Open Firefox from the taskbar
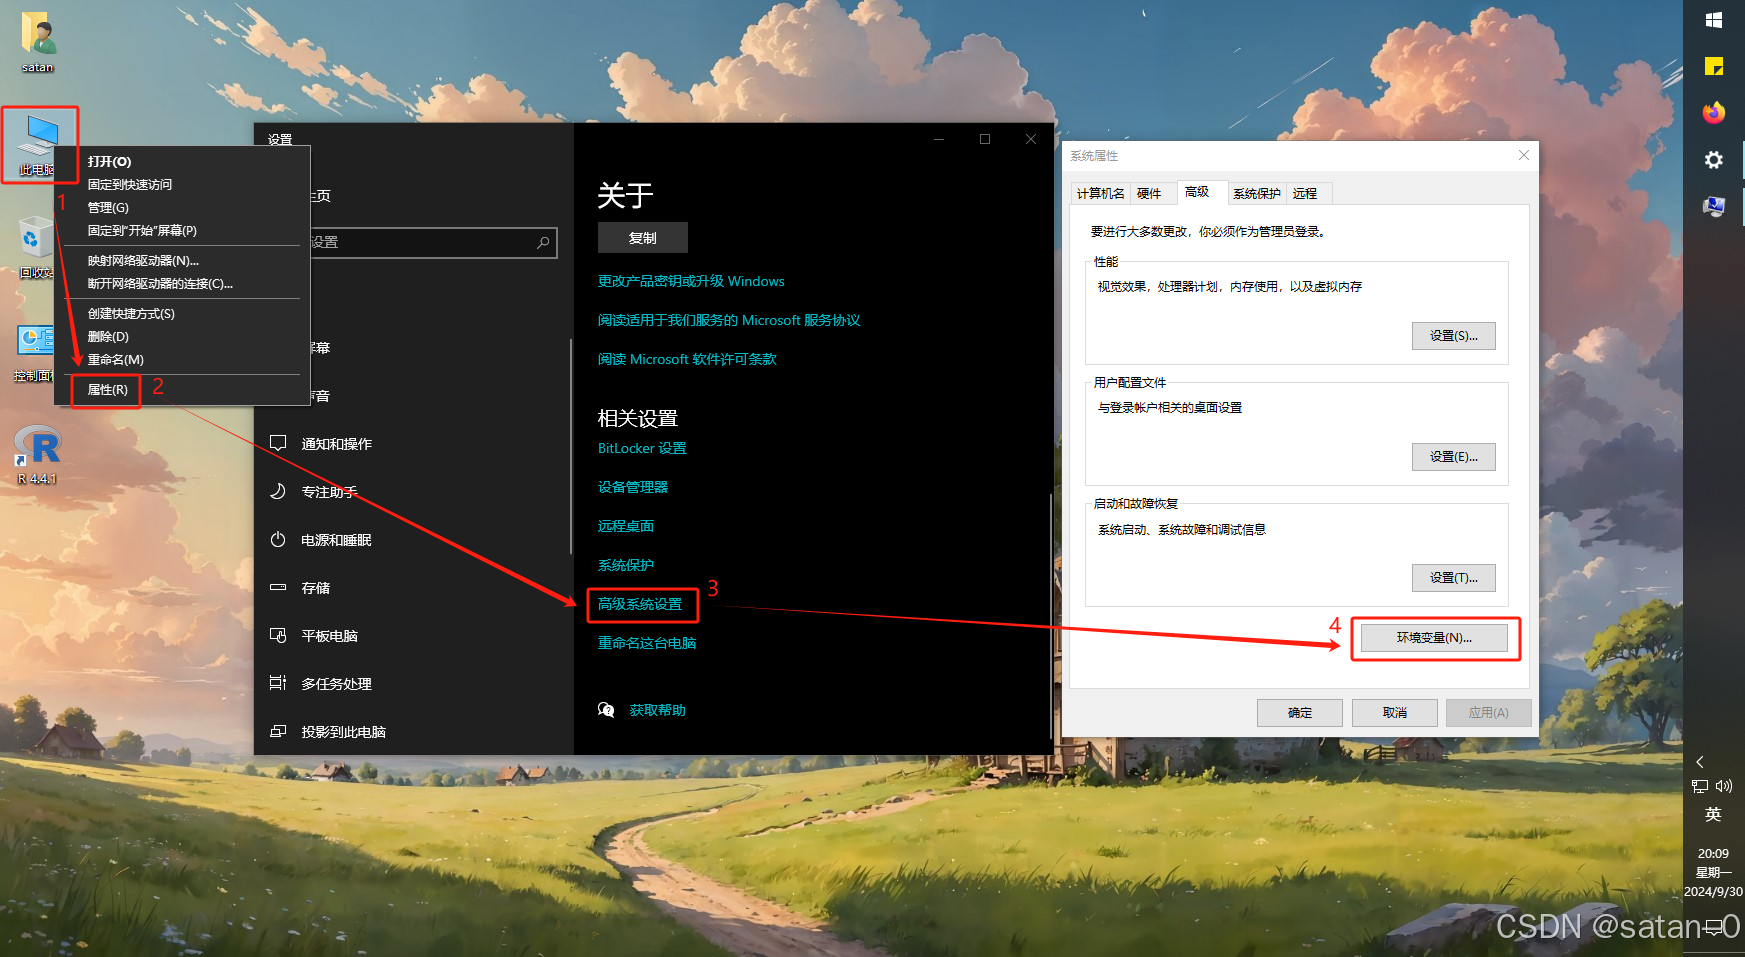This screenshot has height=957, width=1745. click(x=1714, y=112)
